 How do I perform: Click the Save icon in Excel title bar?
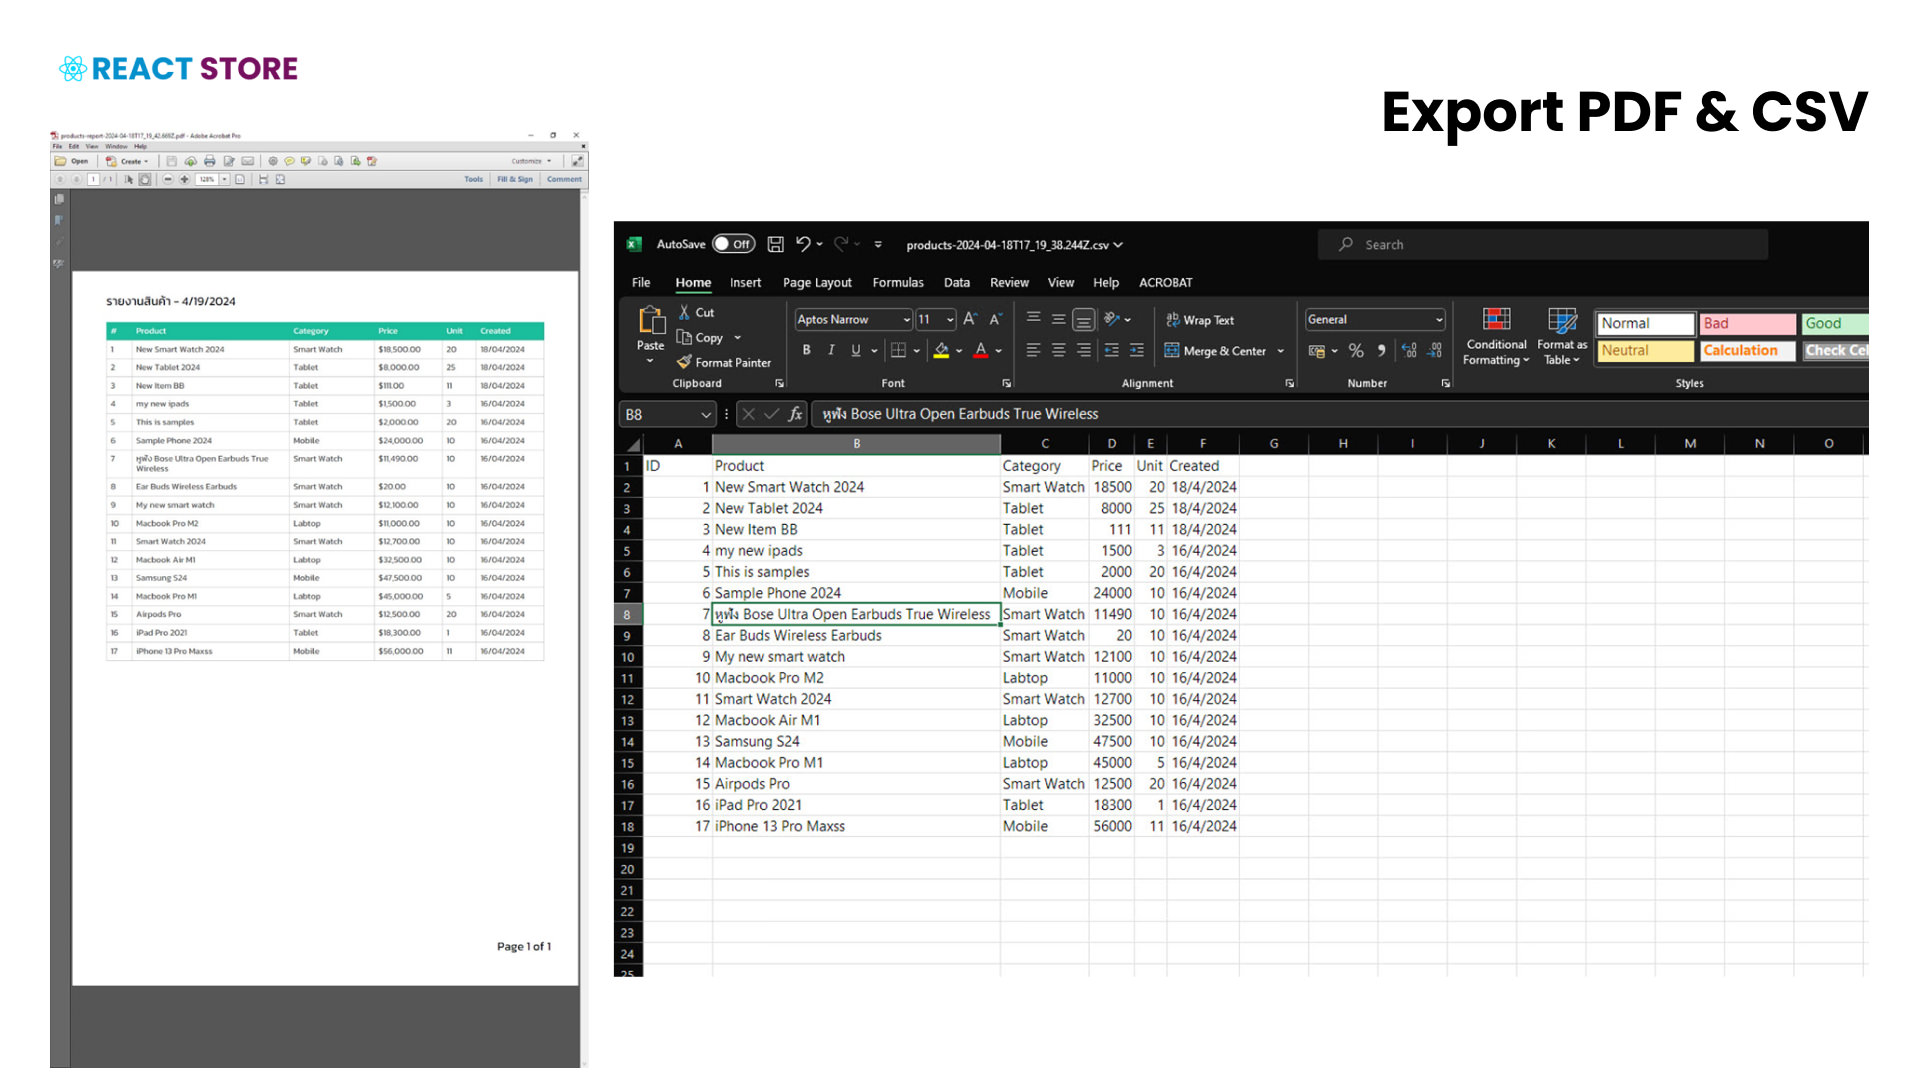click(775, 244)
